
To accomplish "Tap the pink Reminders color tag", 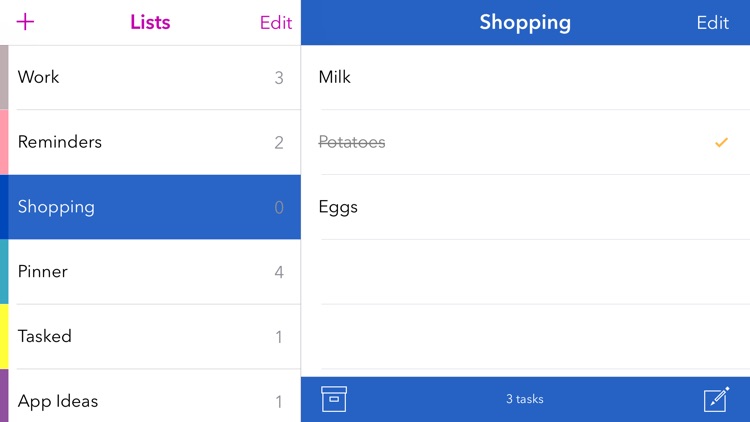I will pyautogui.click(x=4, y=142).
